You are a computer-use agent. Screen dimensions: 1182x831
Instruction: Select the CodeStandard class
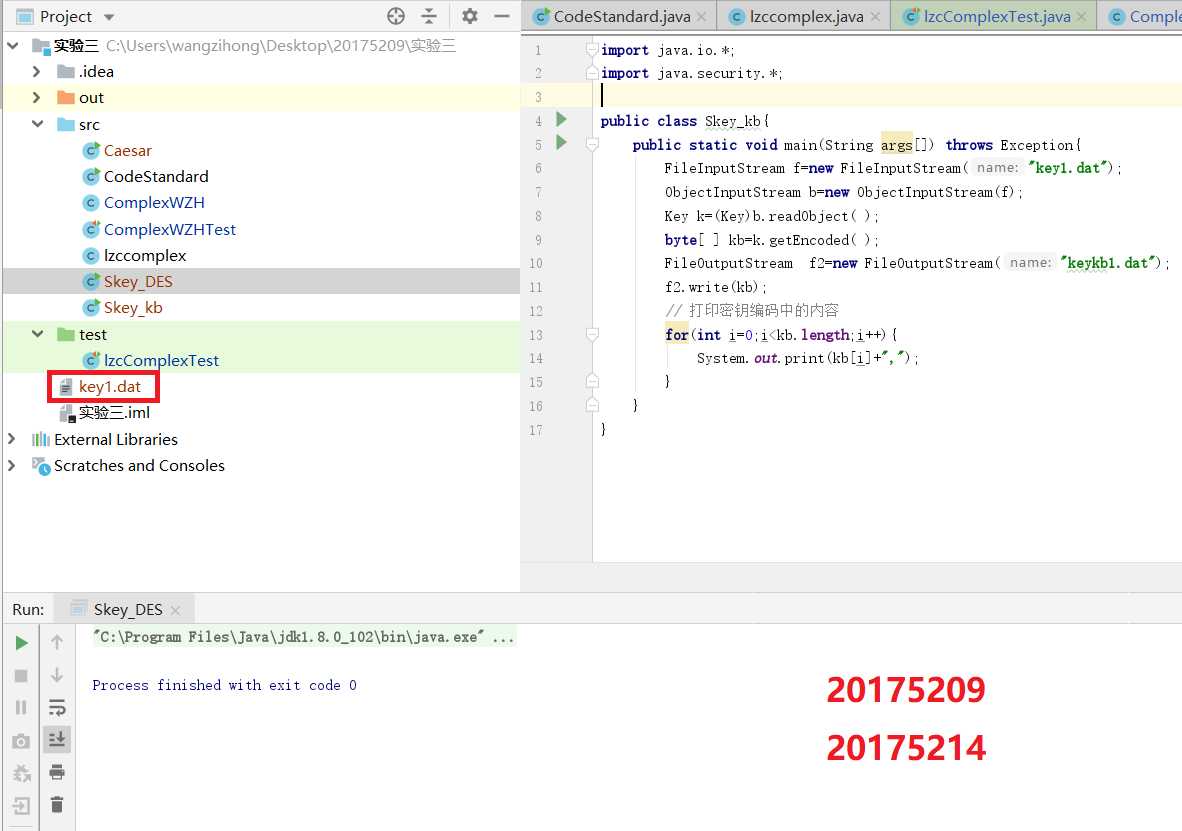point(156,176)
